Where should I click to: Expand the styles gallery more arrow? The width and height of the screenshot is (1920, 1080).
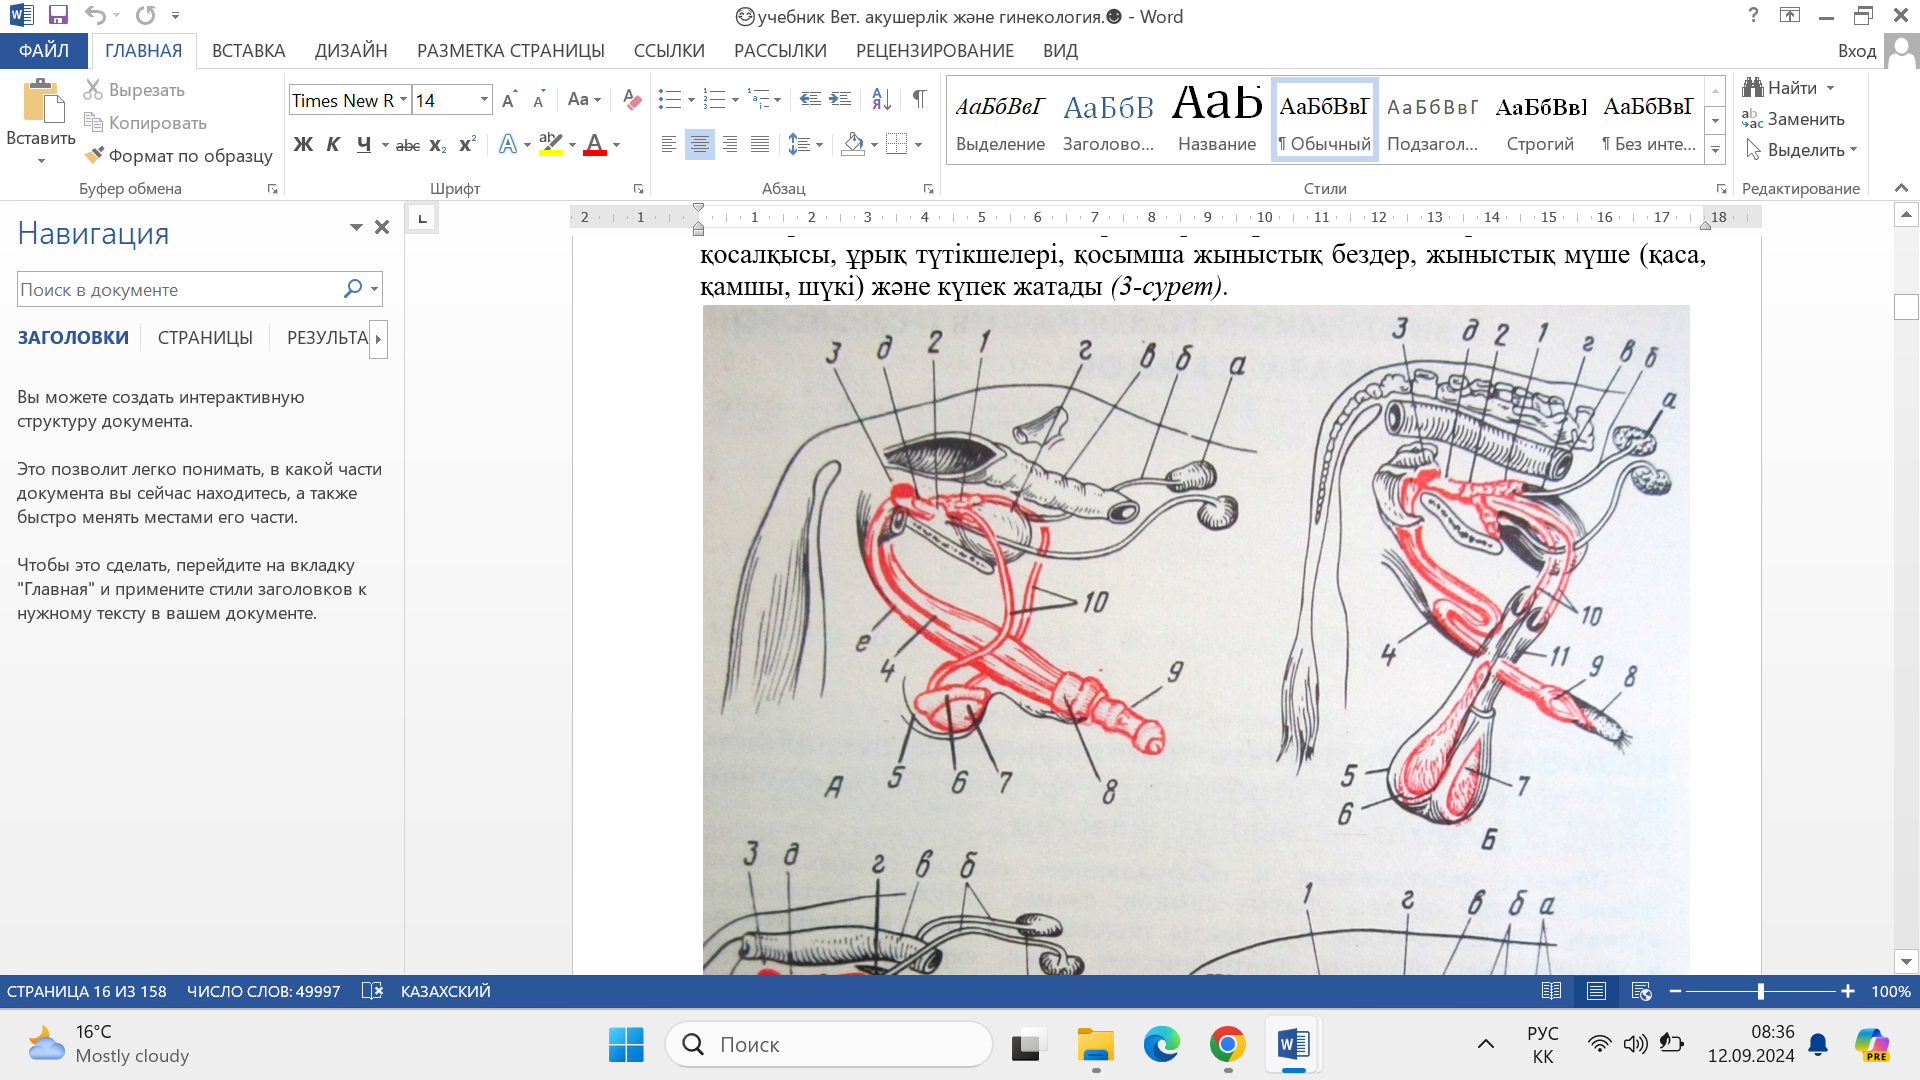(x=1716, y=150)
